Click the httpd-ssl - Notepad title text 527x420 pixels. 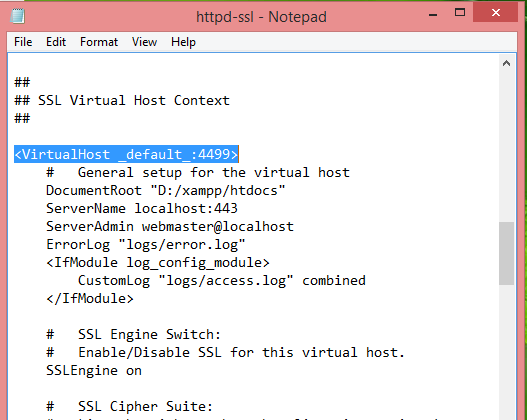point(261,17)
